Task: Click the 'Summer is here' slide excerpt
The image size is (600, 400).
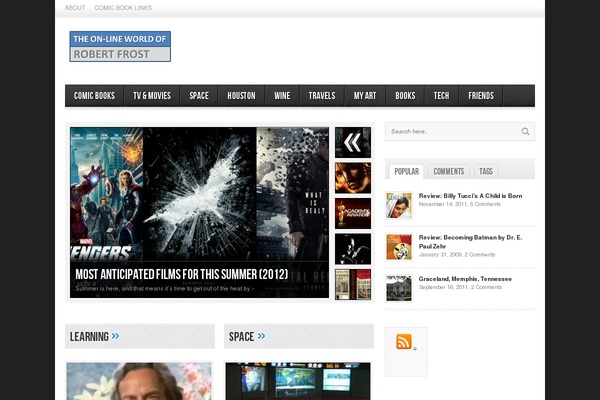Action: [x=165, y=289]
